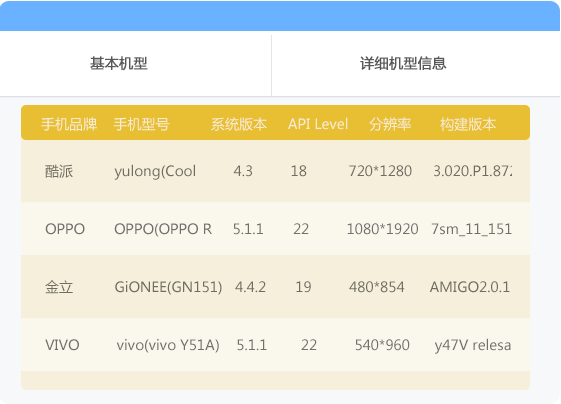
Task: Click resolution 720*1280
Action: click(x=380, y=171)
